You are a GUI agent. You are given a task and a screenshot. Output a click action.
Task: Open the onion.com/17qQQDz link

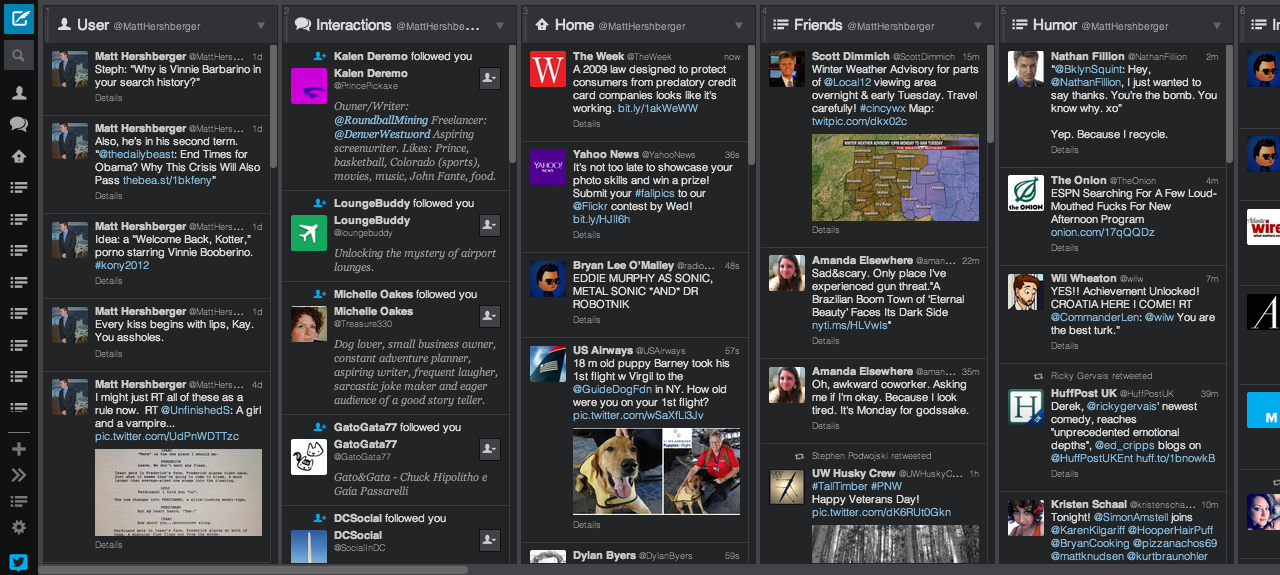[x=1102, y=232]
